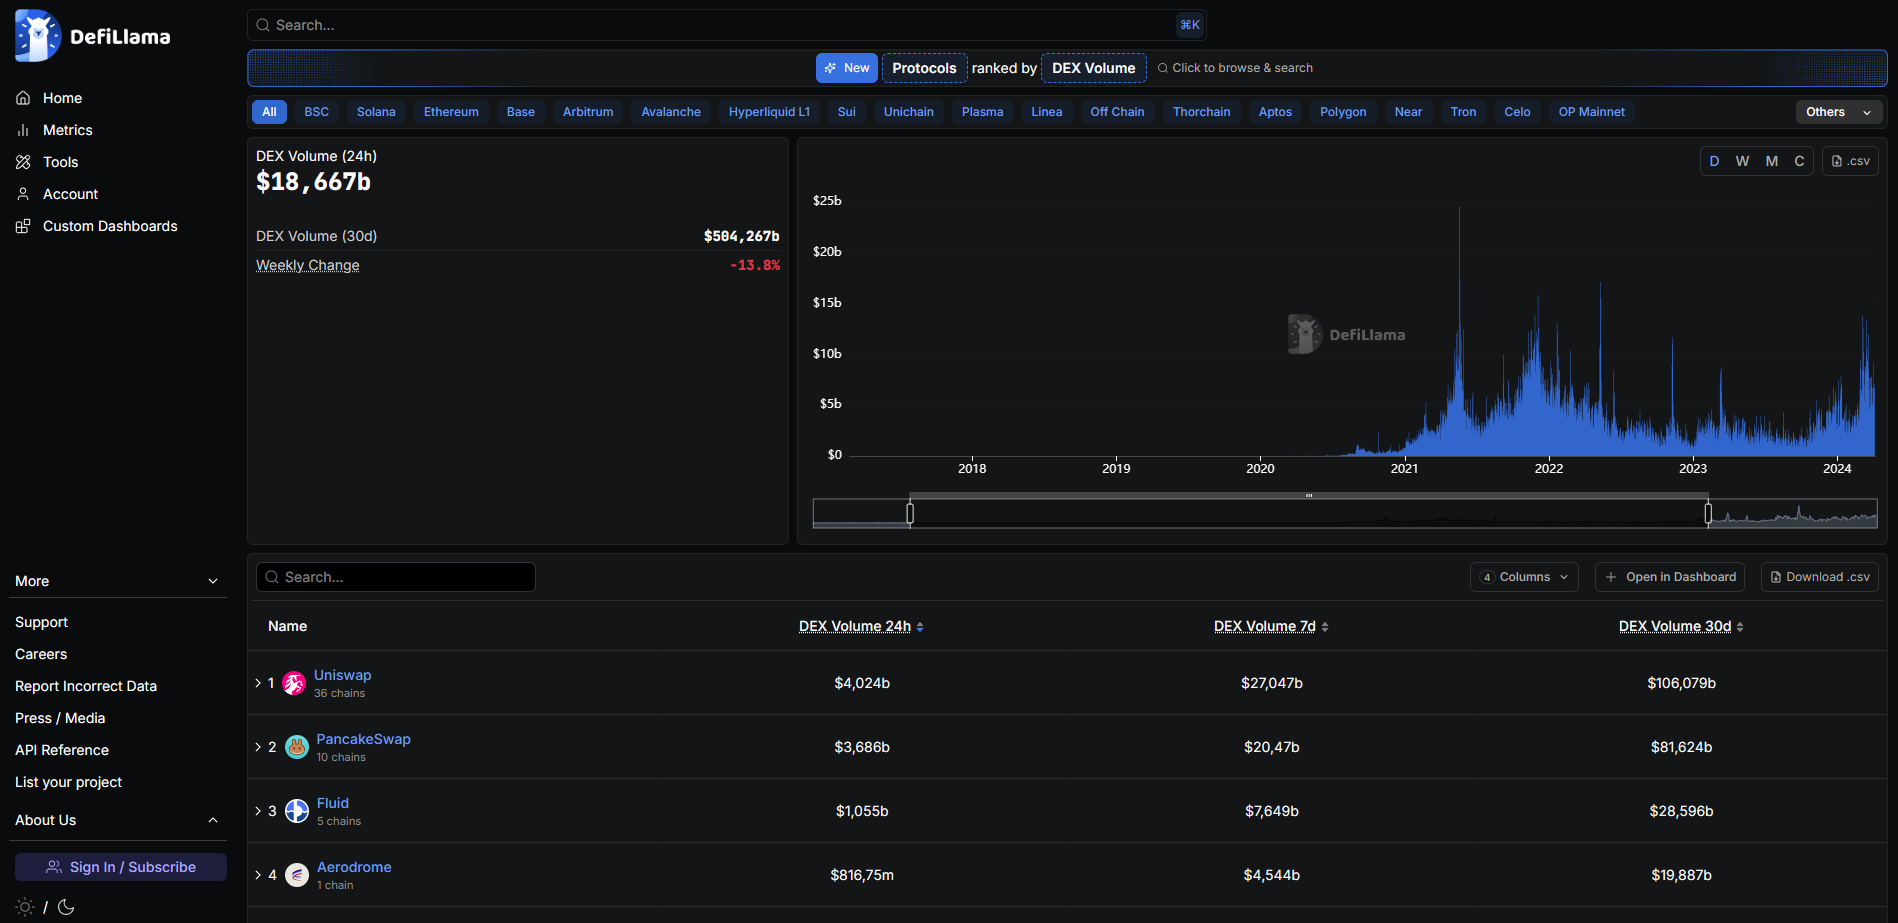Screen dimensions: 1898x923
Task: Click the Sign In / Subscribe button
Action: coord(121,867)
